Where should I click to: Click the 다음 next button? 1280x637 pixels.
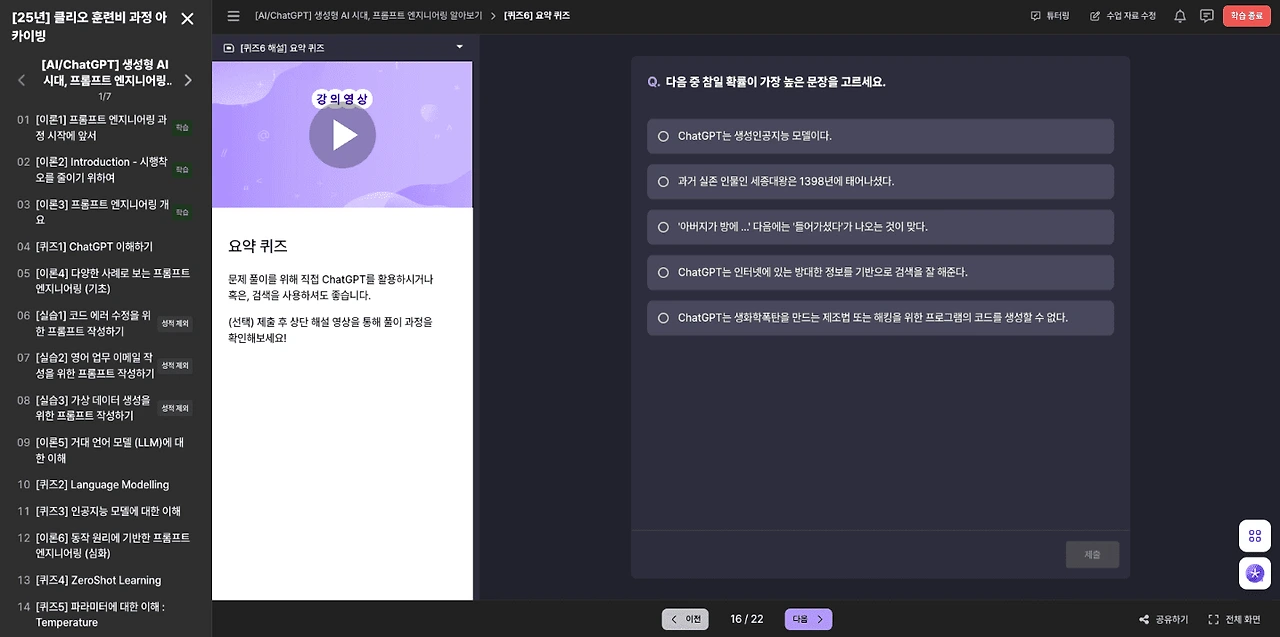pyautogui.click(x=808, y=619)
